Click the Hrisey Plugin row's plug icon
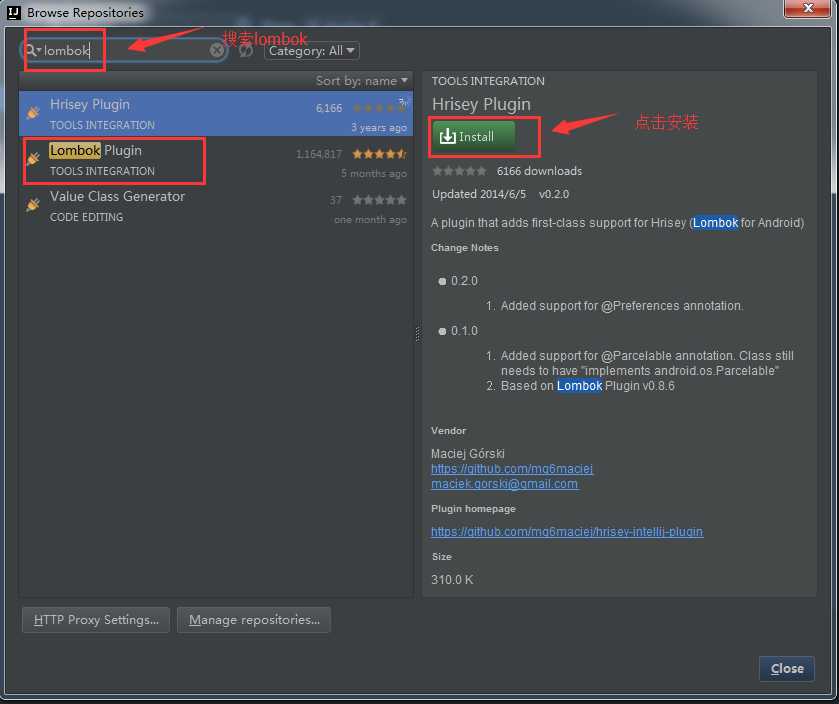This screenshot has width=839, height=704. tap(33, 113)
